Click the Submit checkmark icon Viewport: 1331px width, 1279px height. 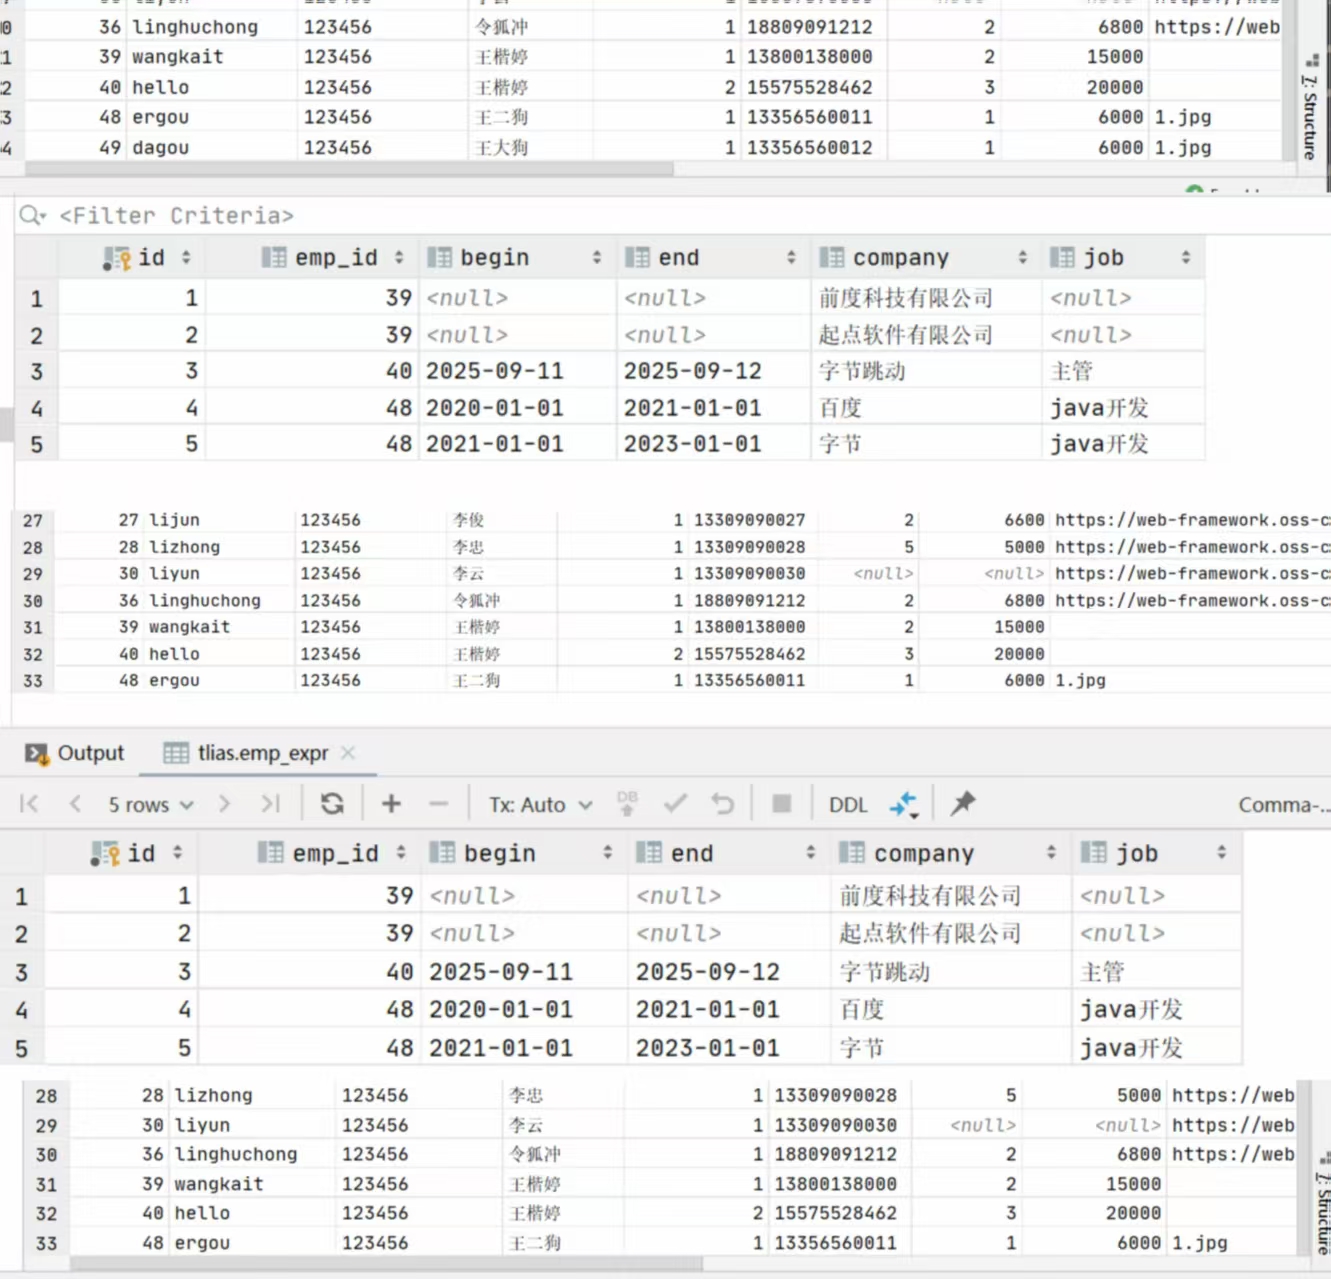[676, 804]
